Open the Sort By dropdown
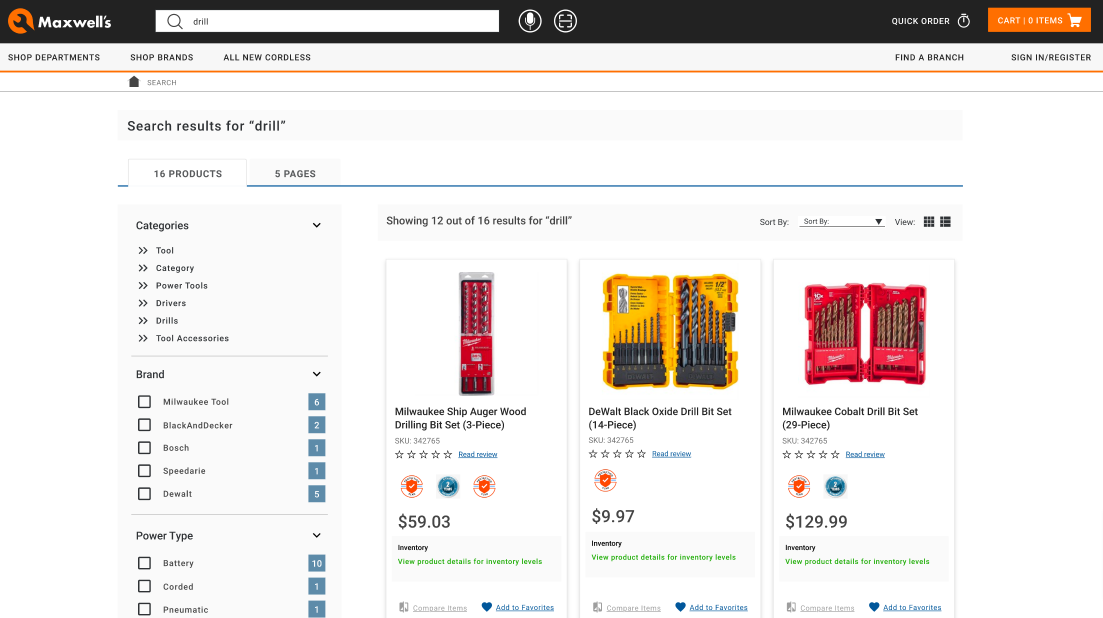Image resolution: width=1103 pixels, height=618 pixels. coord(842,221)
